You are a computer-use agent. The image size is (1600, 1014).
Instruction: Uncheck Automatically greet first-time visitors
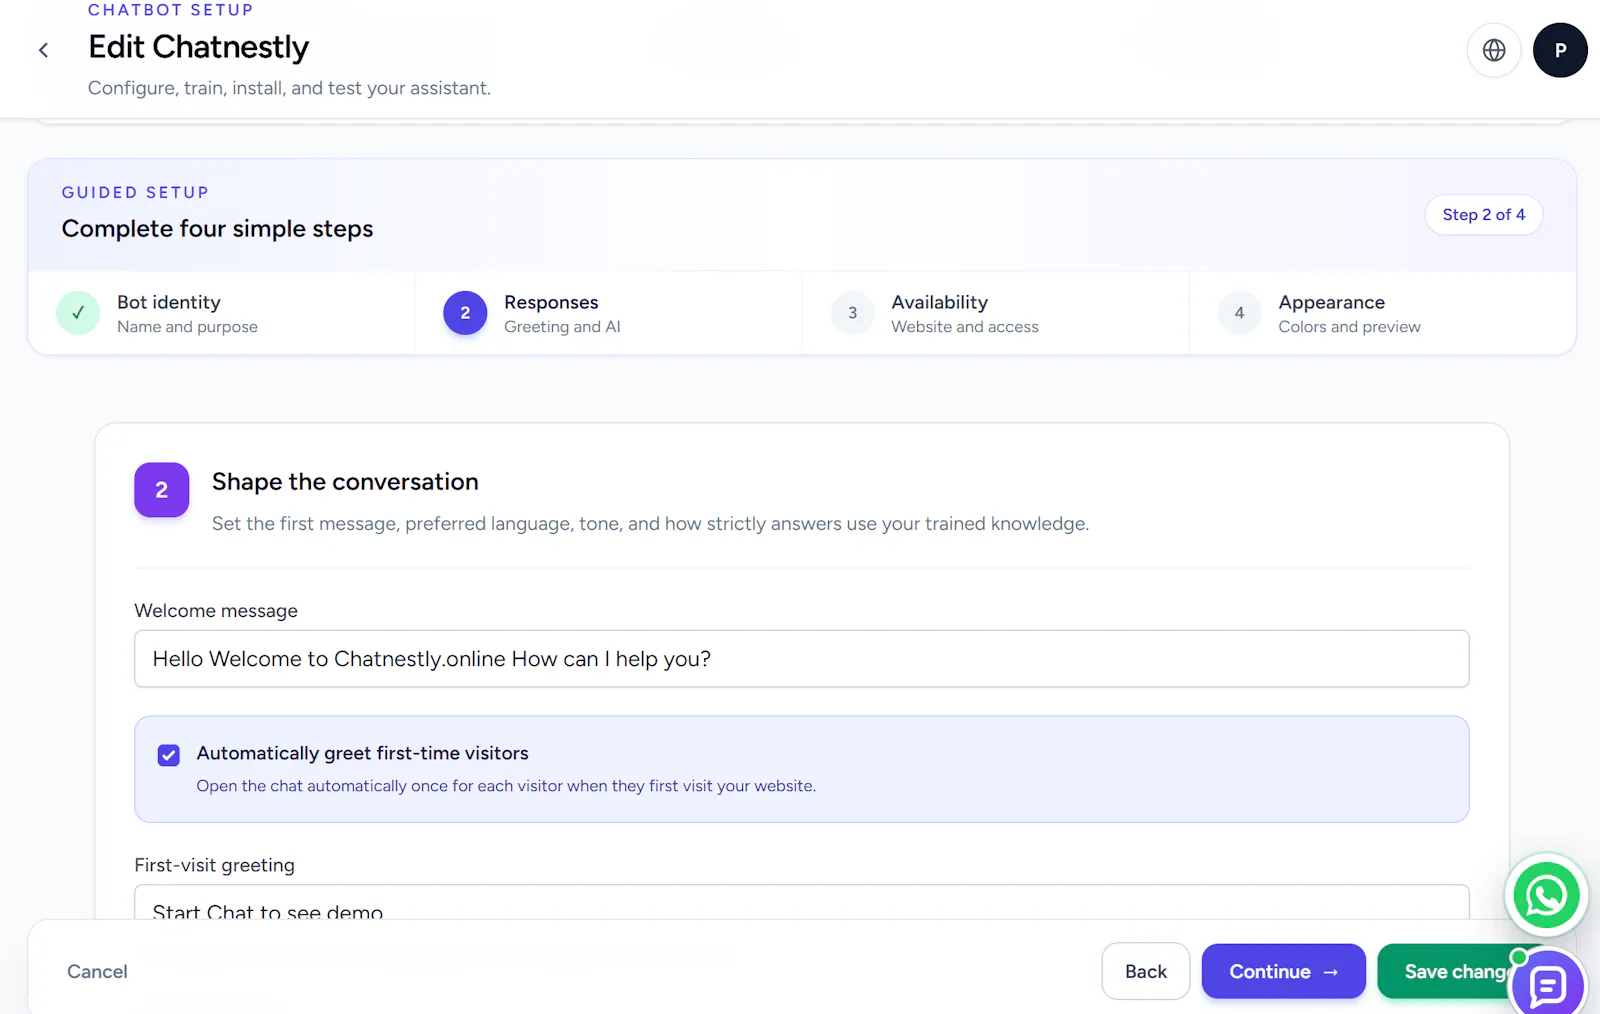169,755
